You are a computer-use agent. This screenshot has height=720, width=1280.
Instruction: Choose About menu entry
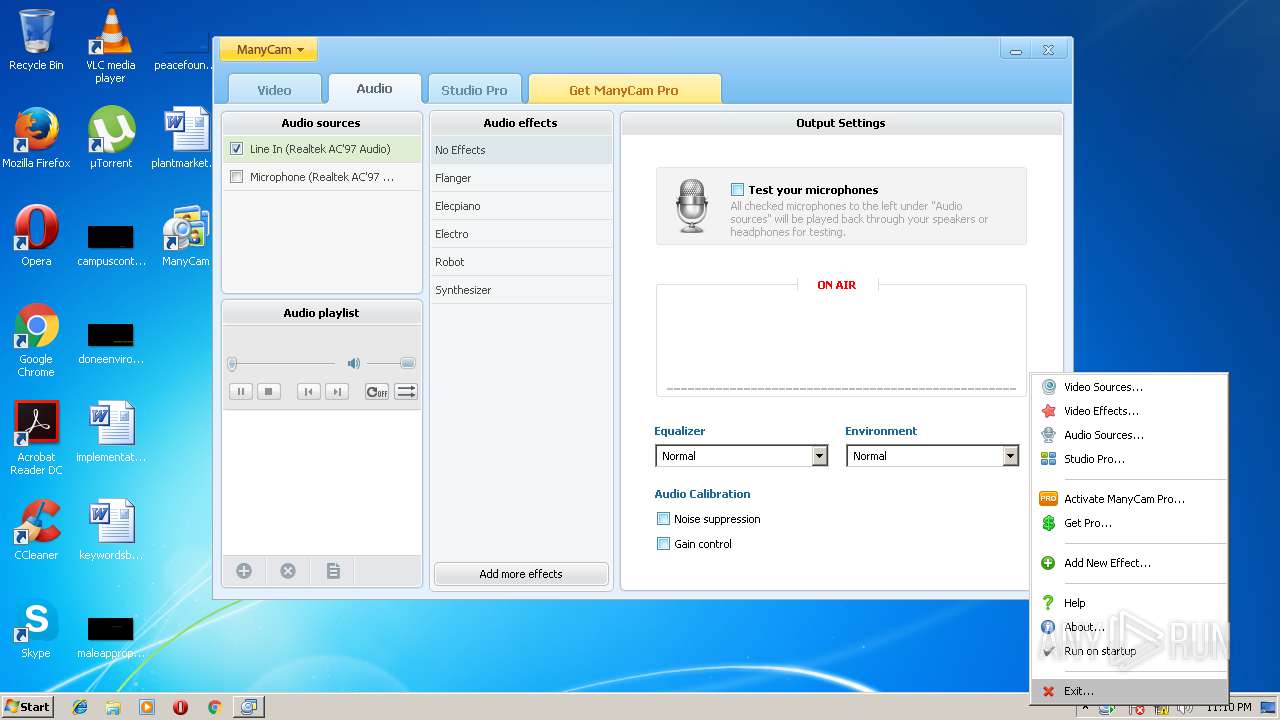pyautogui.click(x=1128, y=627)
